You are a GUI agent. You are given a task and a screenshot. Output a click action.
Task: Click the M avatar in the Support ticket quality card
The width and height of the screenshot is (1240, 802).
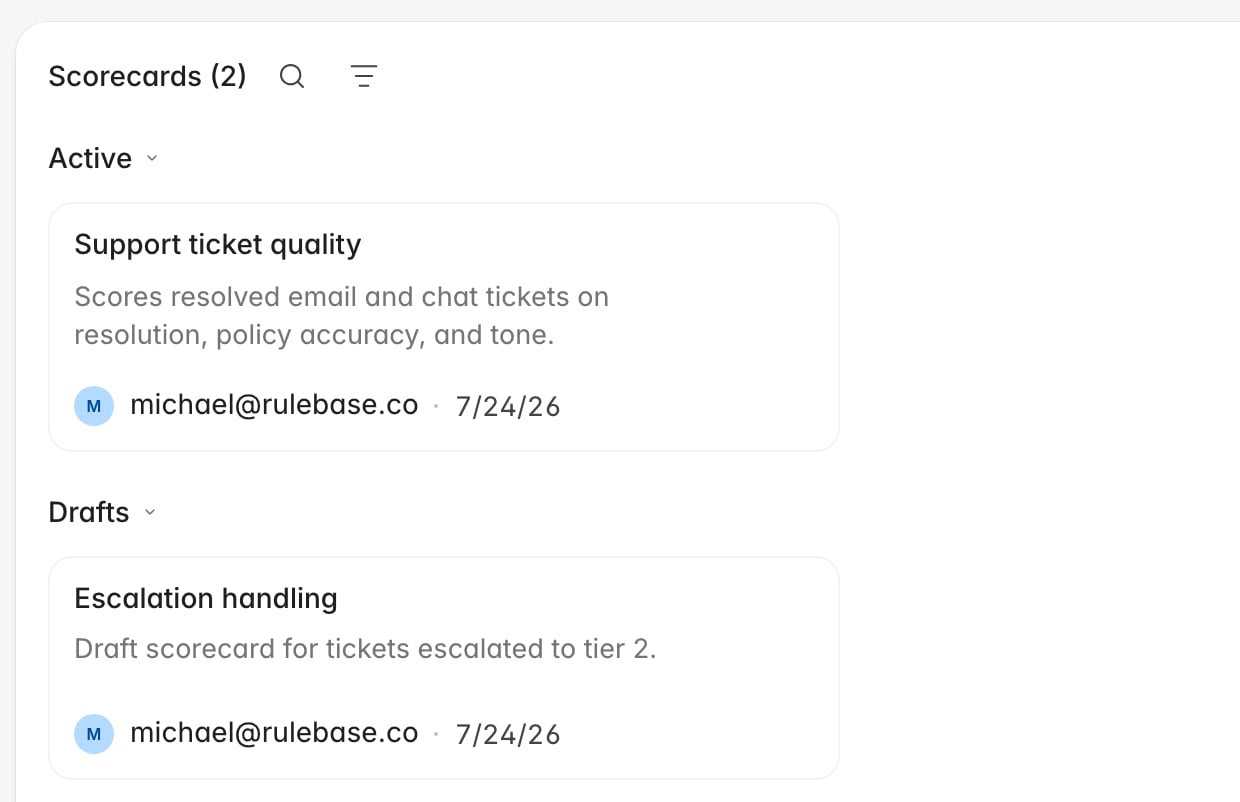pyautogui.click(x=94, y=406)
